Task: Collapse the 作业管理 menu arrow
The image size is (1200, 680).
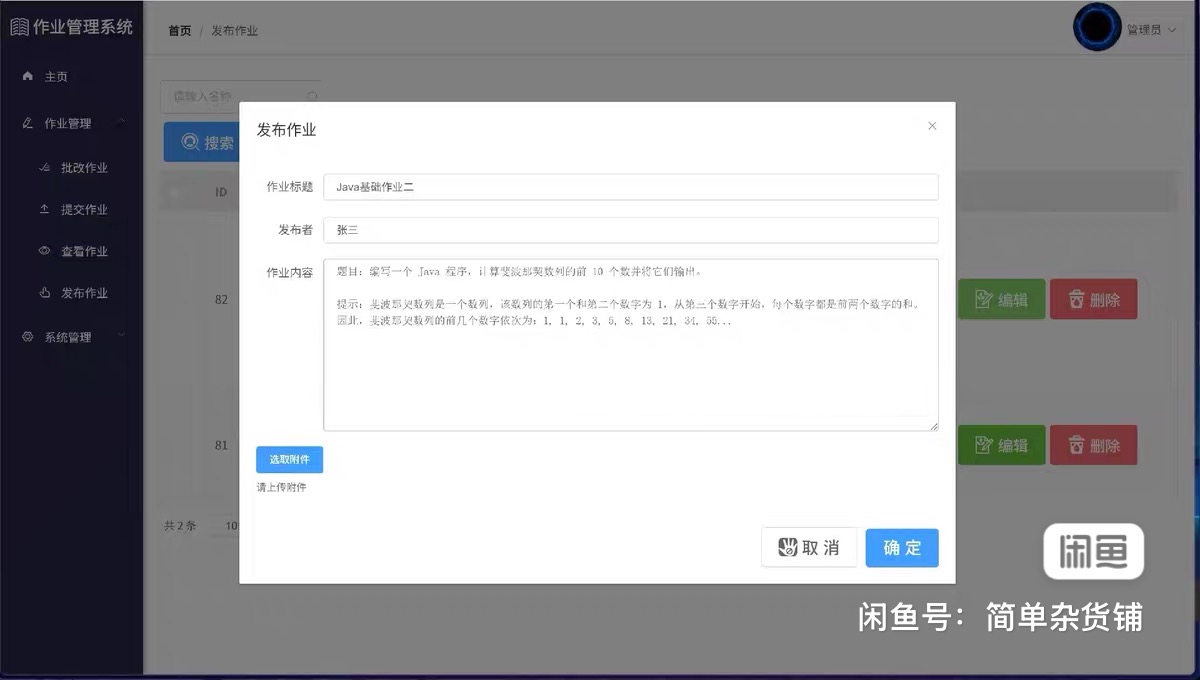Action: click(x=121, y=123)
